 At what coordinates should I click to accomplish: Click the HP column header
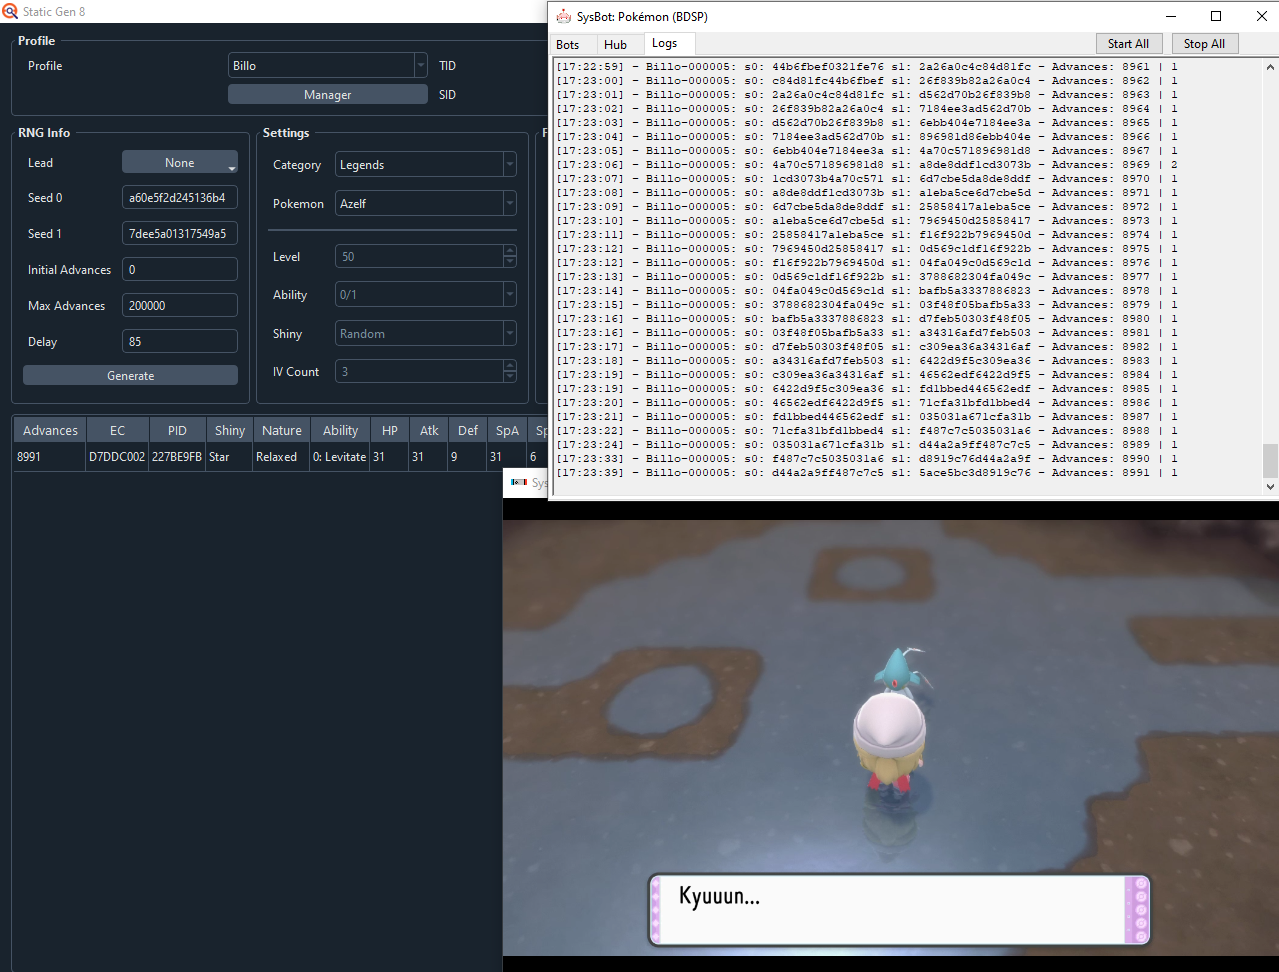click(x=390, y=430)
